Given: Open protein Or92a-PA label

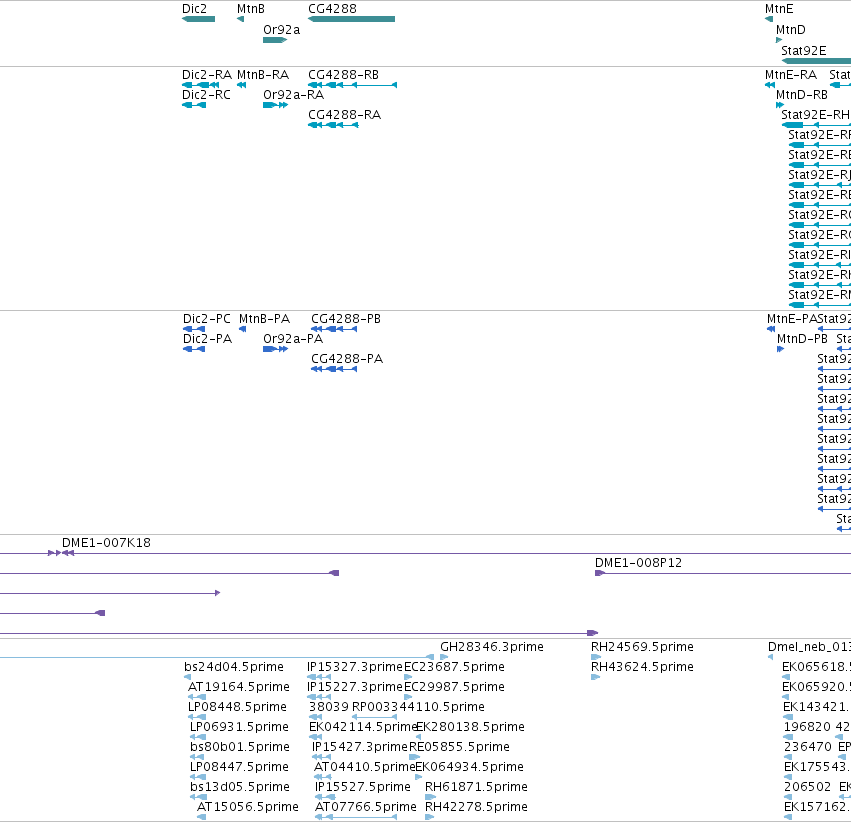Looking at the screenshot, I should tap(293, 339).
